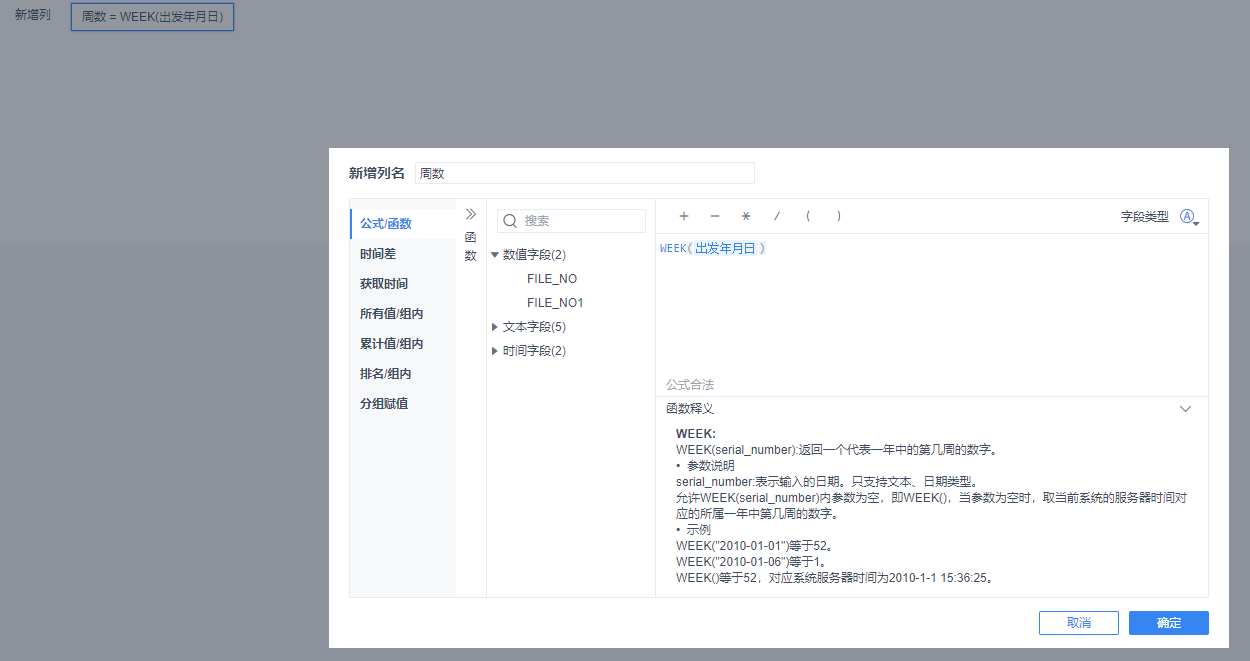Insert the multiply asterisk operator
The height and width of the screenshot is (661, 1250).
(746, 216)
